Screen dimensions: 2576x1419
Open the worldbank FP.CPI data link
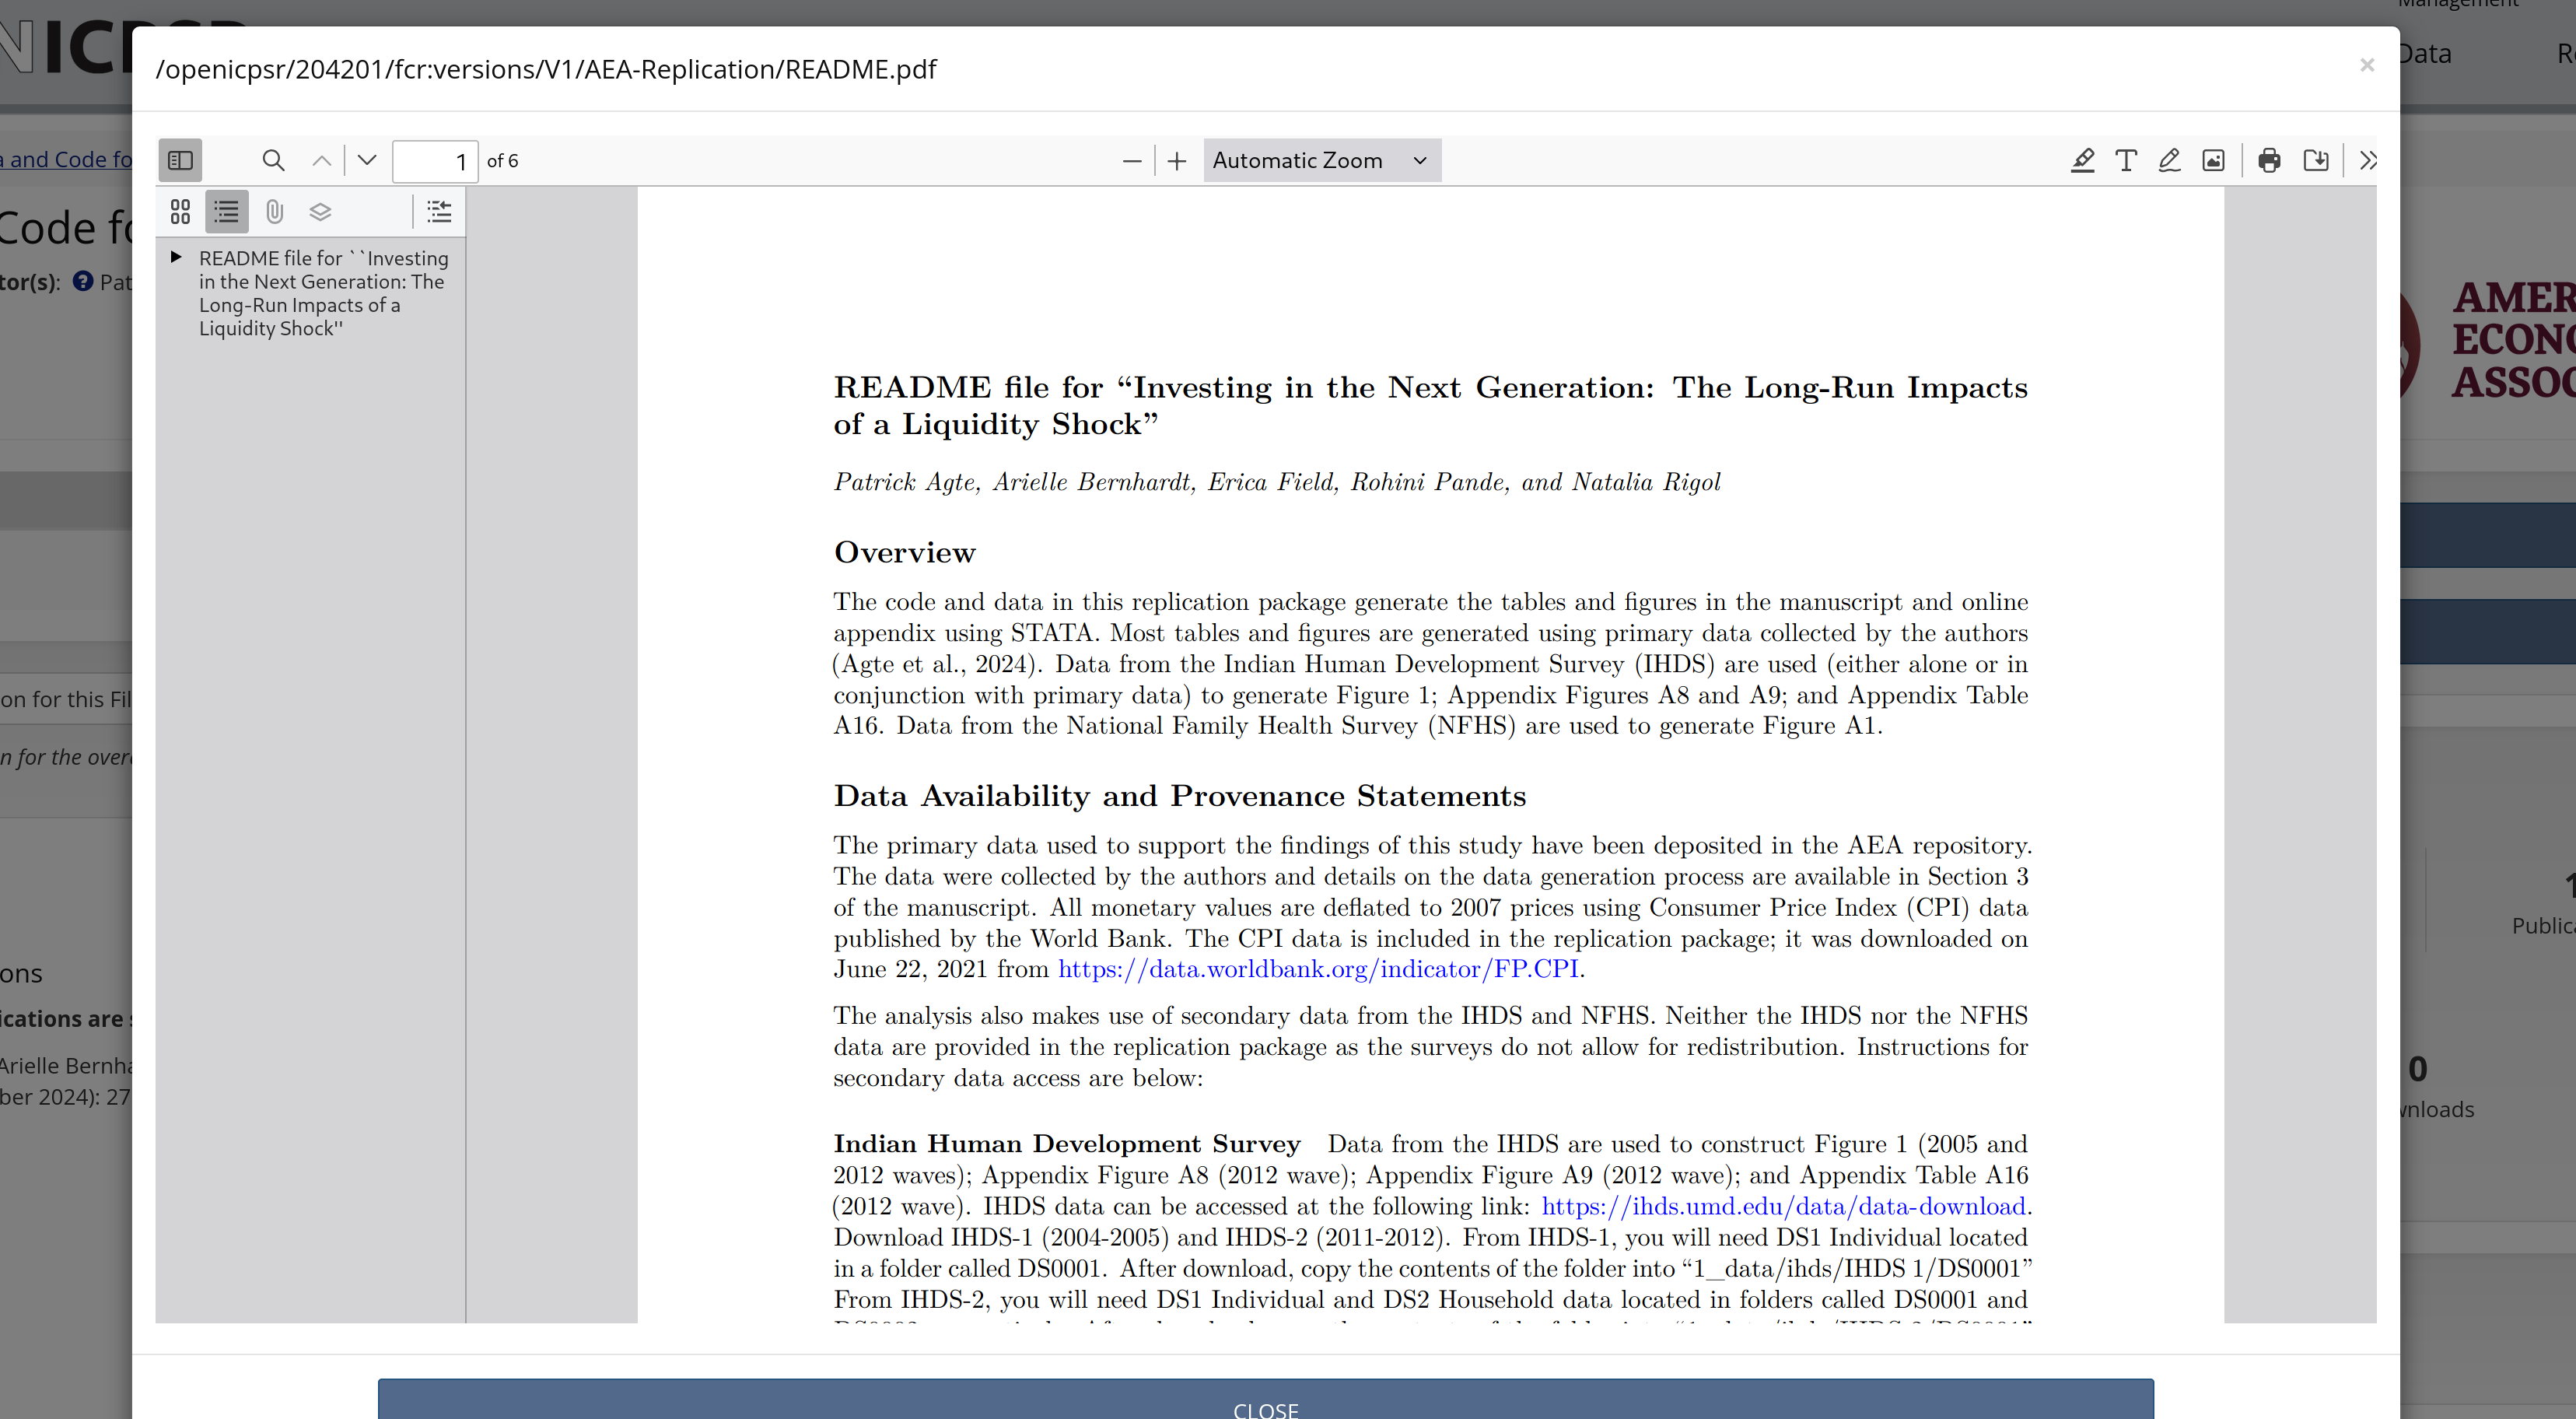click(1317, 969)
